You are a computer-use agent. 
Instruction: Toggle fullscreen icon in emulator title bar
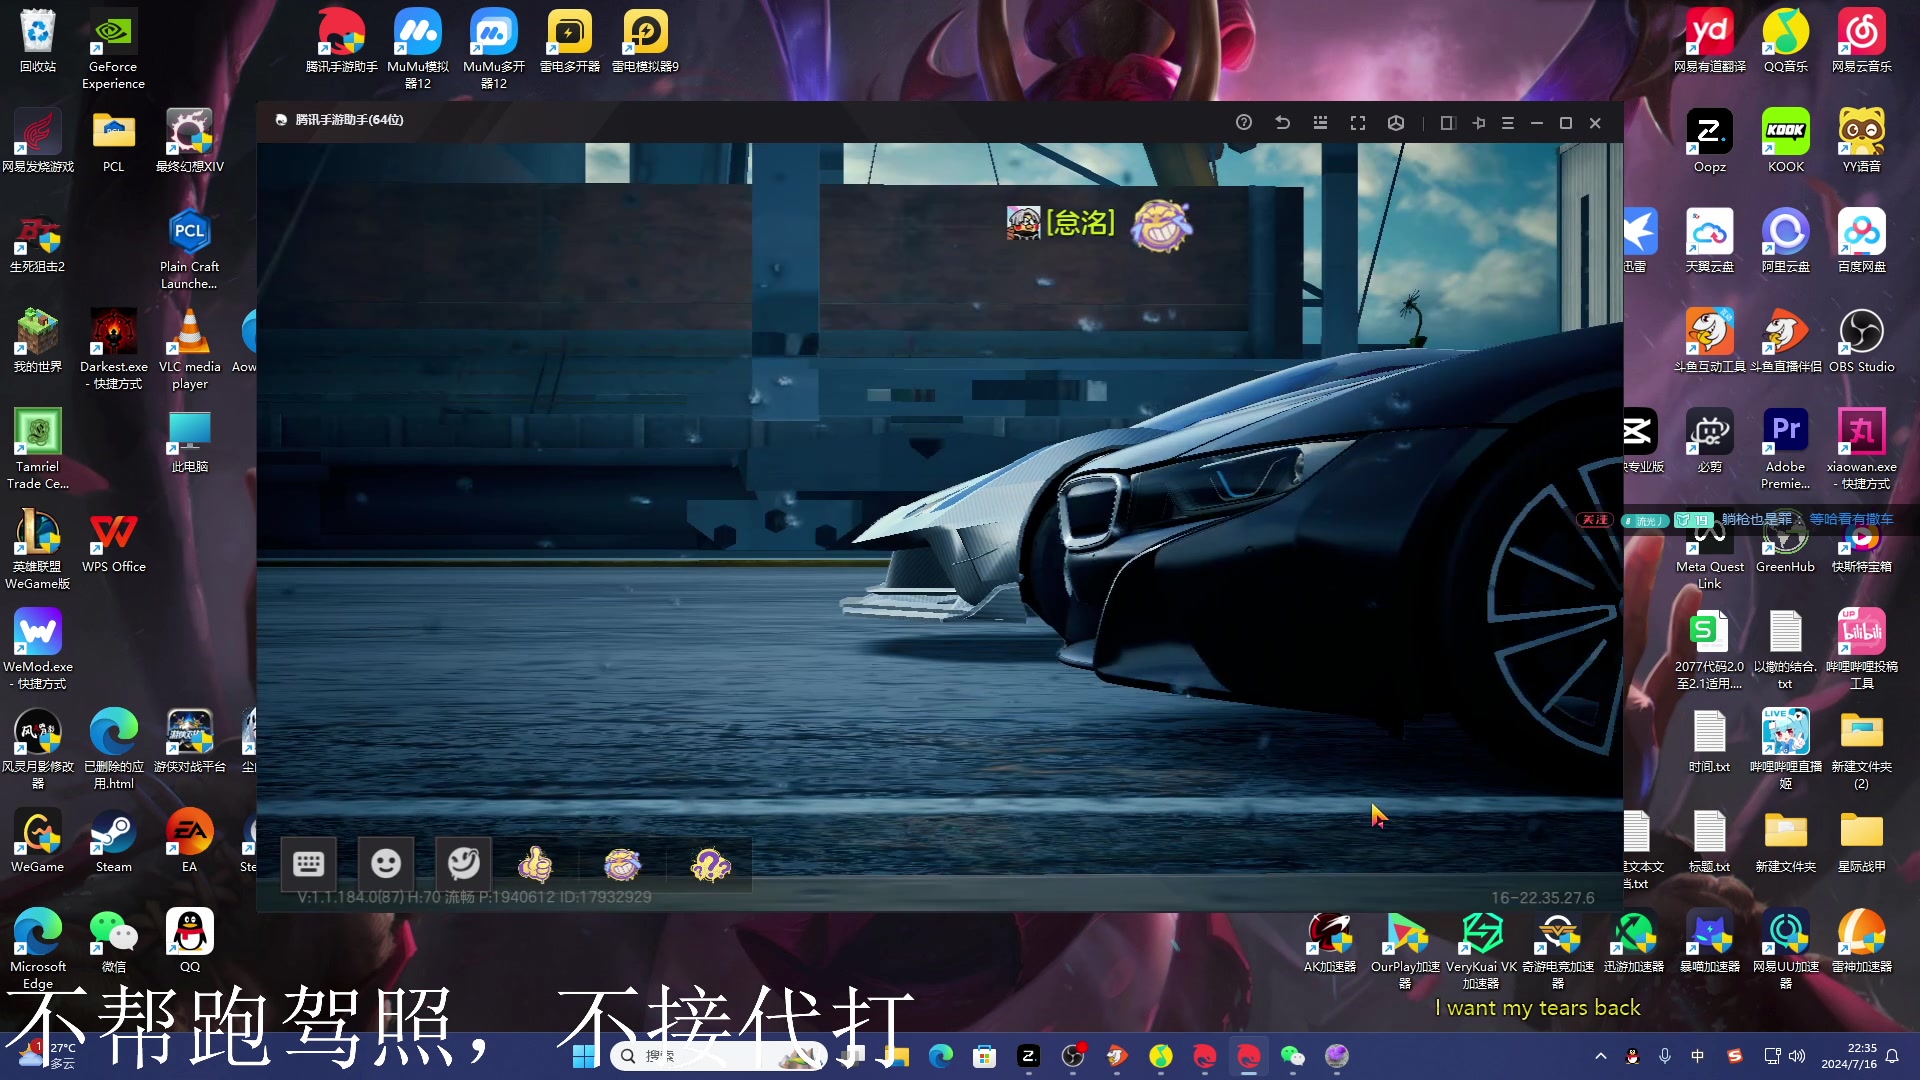1358,123
